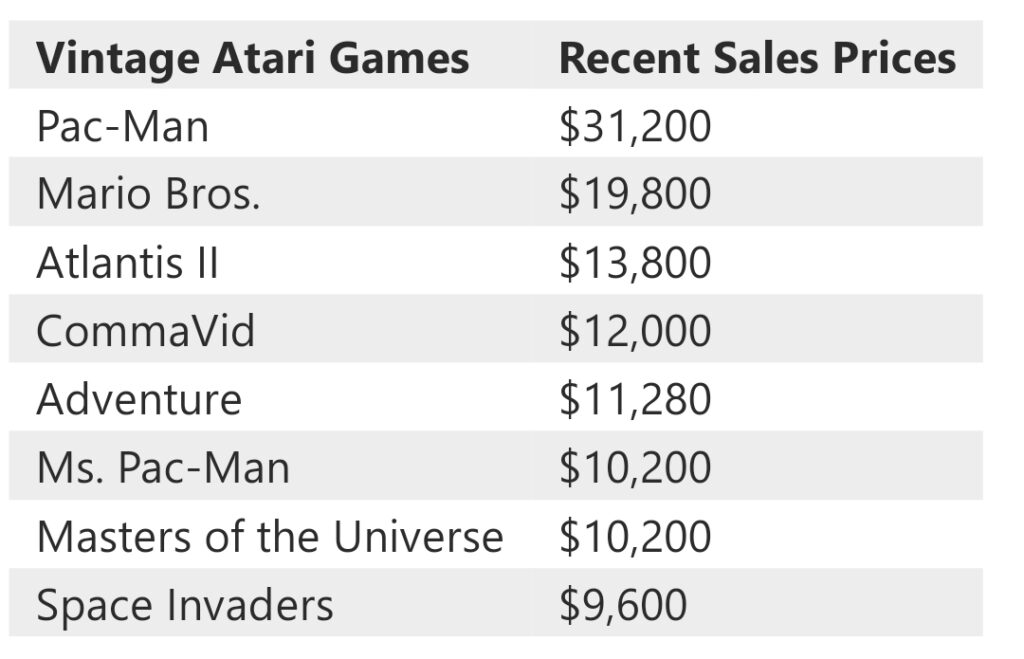The height and width of the screenshot is (659, 1024).
Task: Select the $12,000 price for CommaVid
Action: (x=635, y=331)
